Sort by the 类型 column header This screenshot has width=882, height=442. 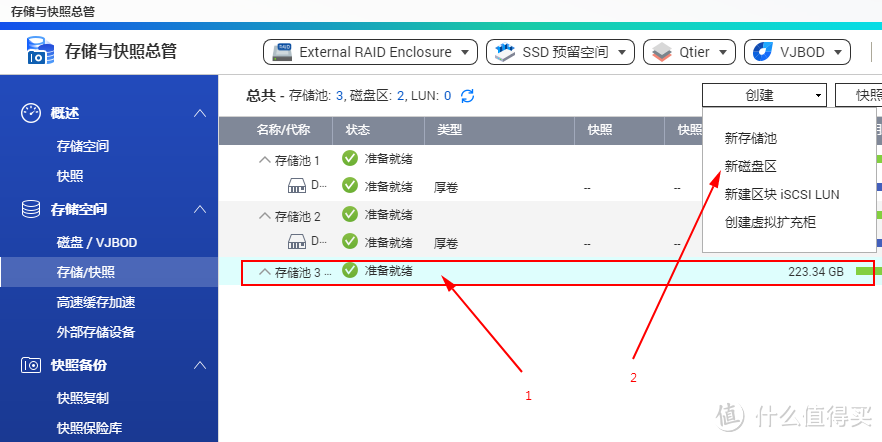449,130
